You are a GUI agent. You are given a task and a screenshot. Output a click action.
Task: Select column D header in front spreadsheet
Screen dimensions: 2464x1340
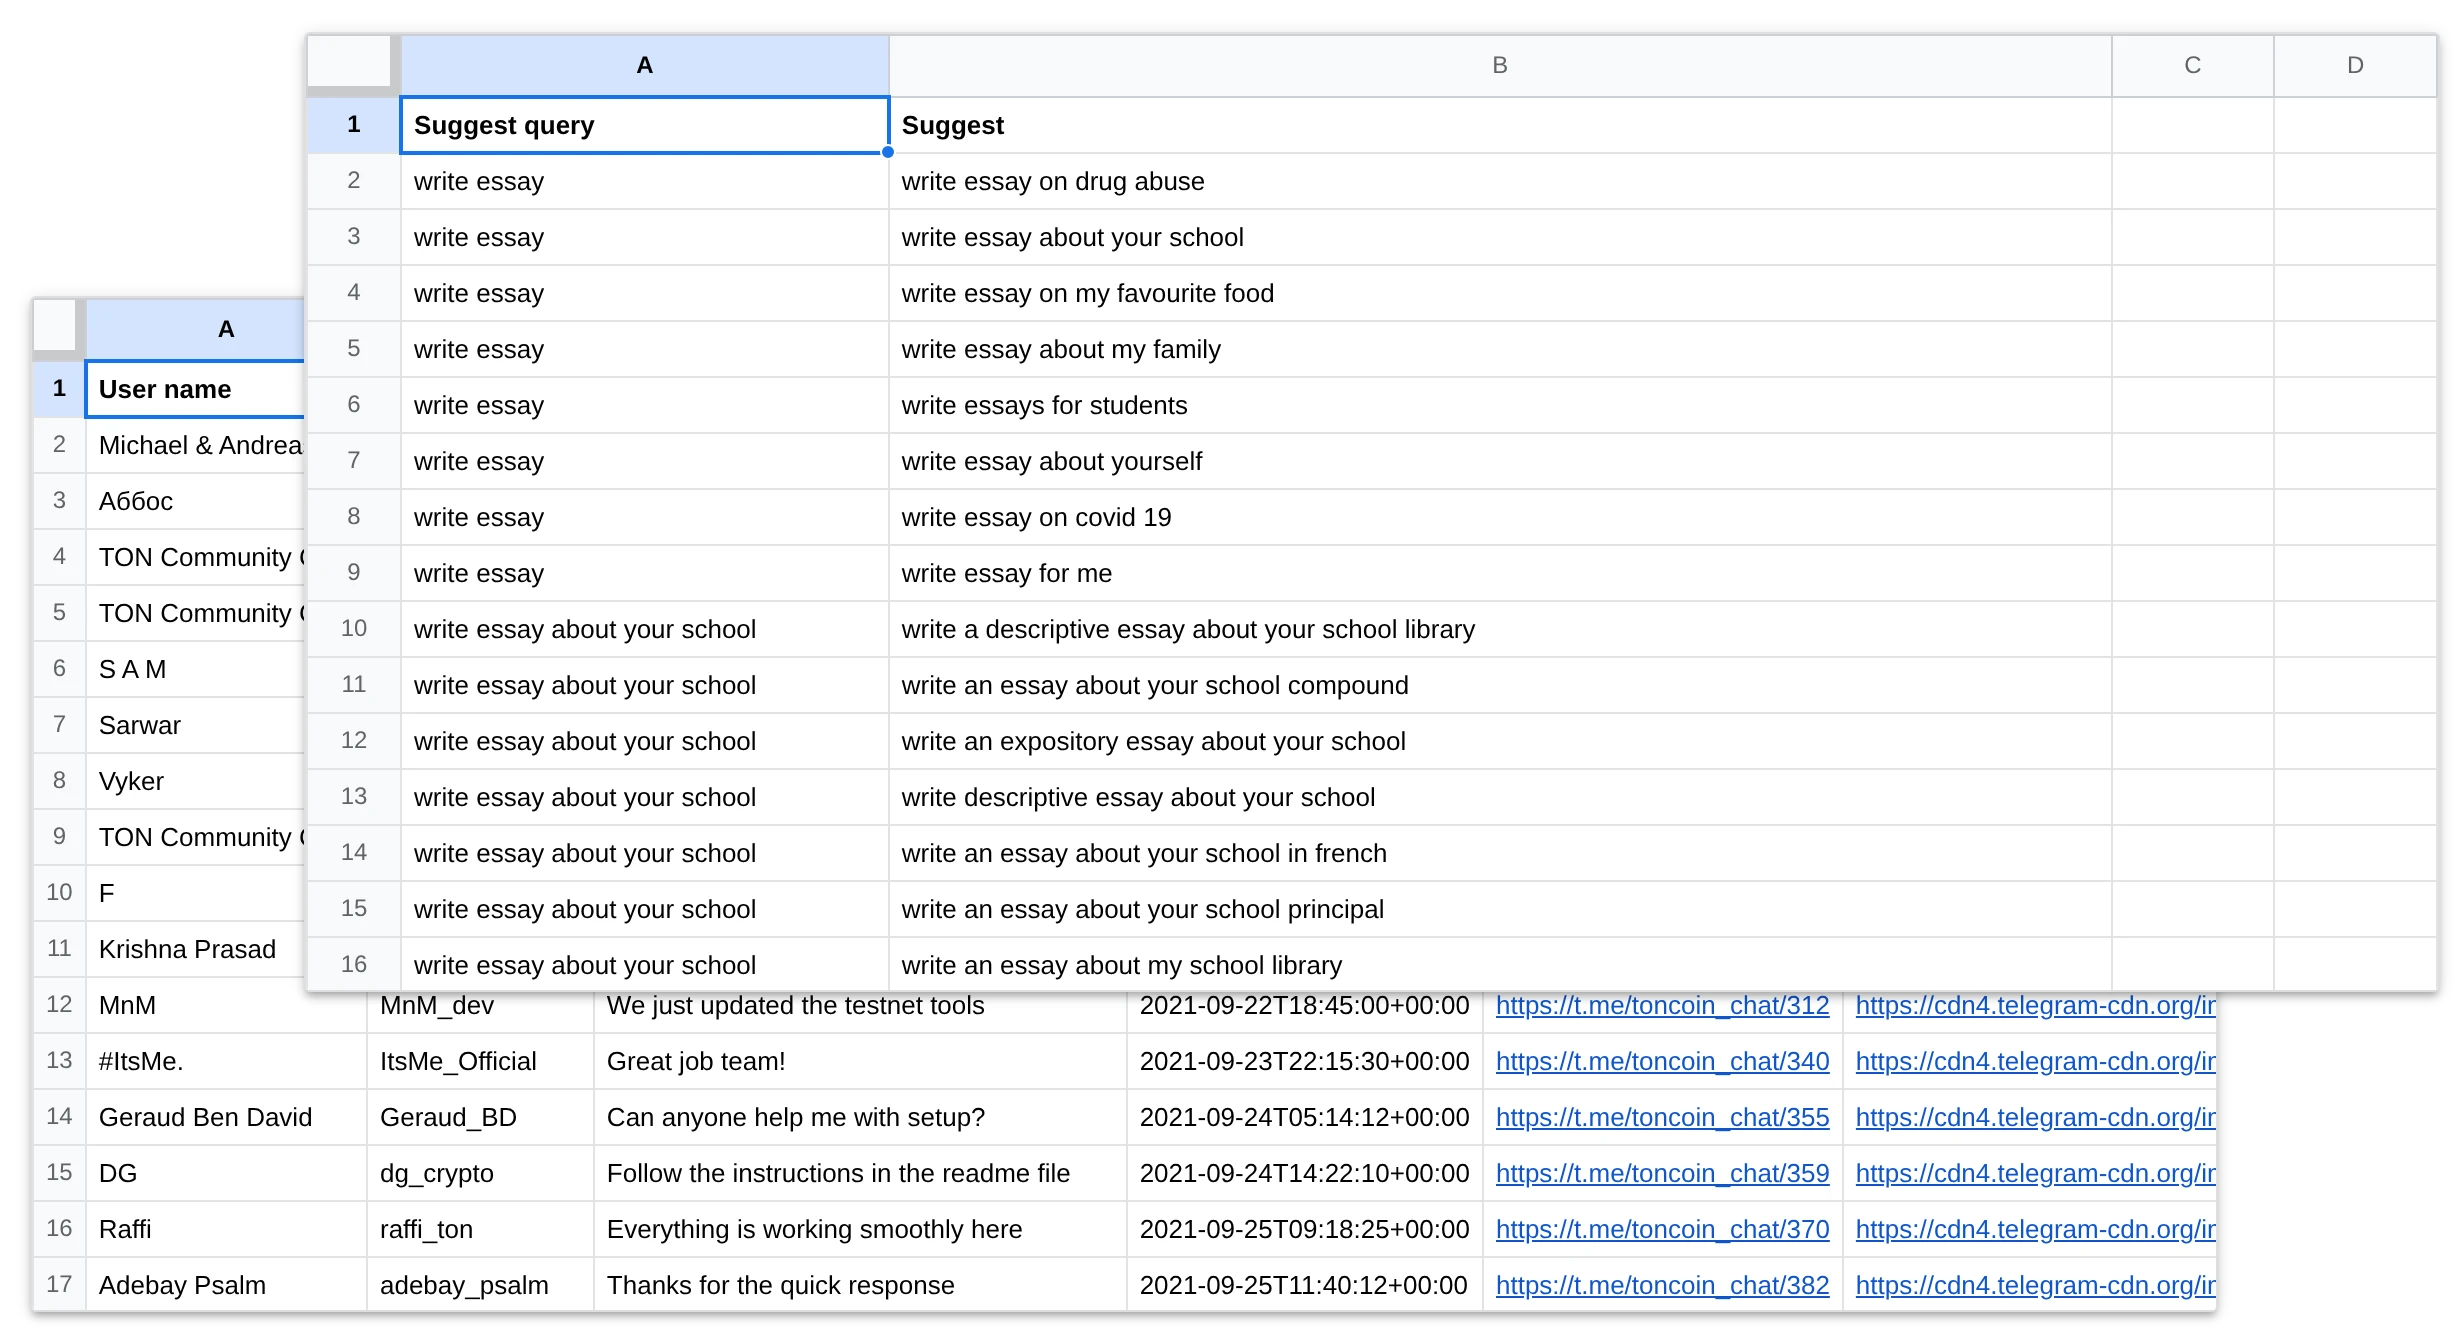pyautogui.click(x=2355, y=66)
